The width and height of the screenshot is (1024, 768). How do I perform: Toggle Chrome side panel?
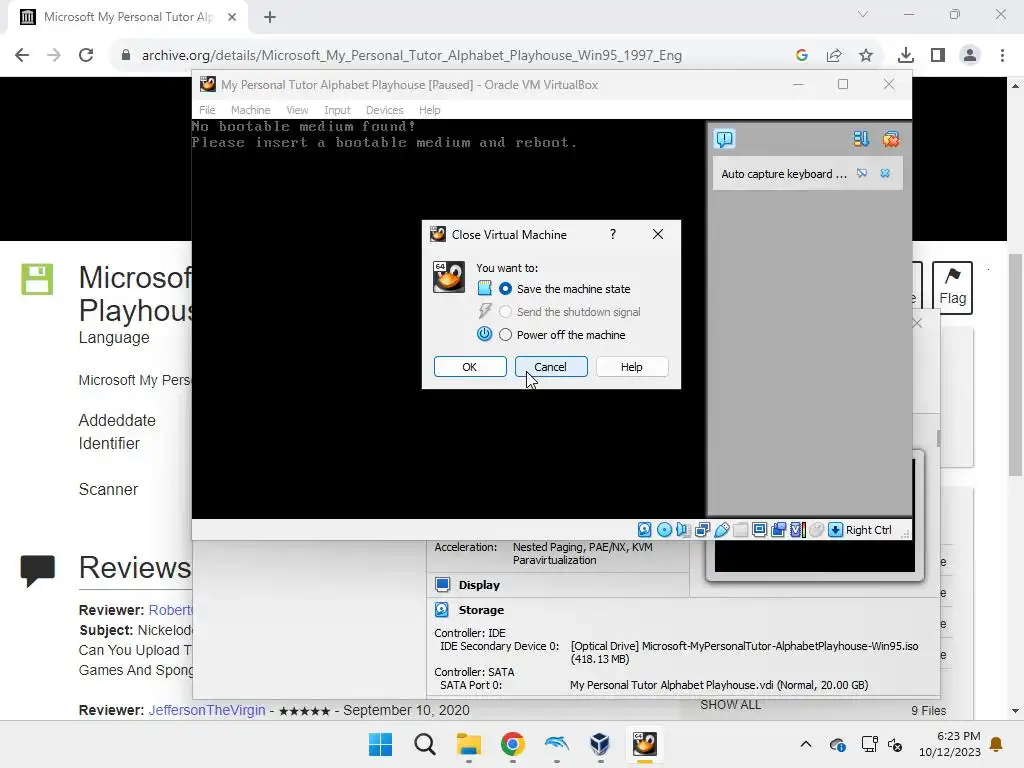(938, 56)
